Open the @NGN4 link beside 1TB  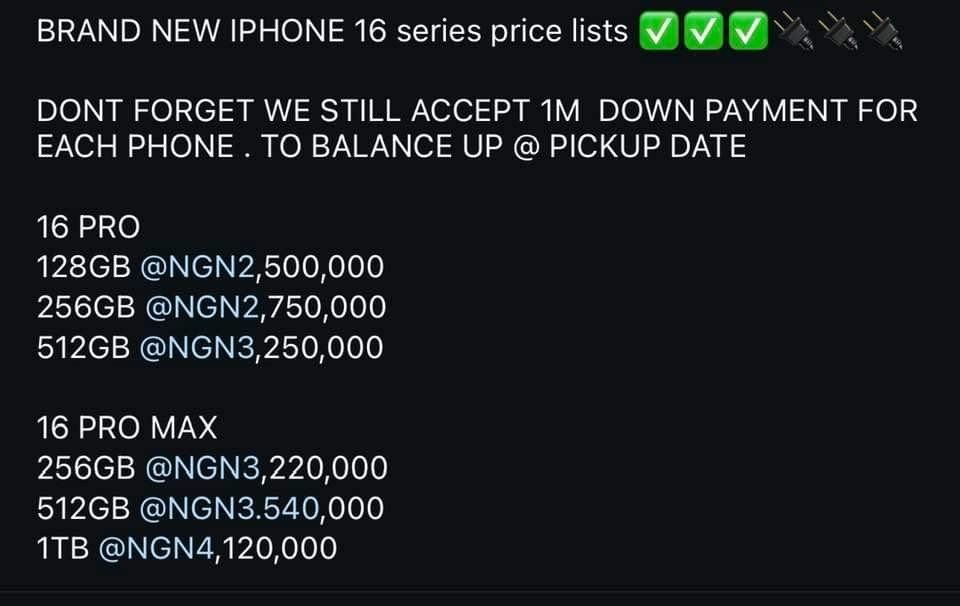pyautogui.click(x=156, y=548)
